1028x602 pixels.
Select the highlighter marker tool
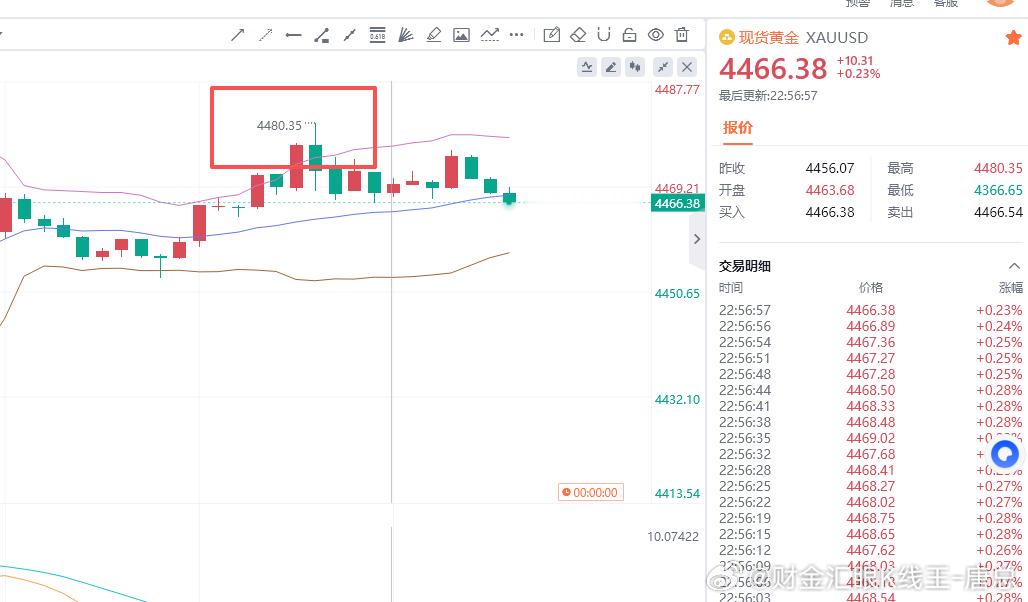point(433,35)
